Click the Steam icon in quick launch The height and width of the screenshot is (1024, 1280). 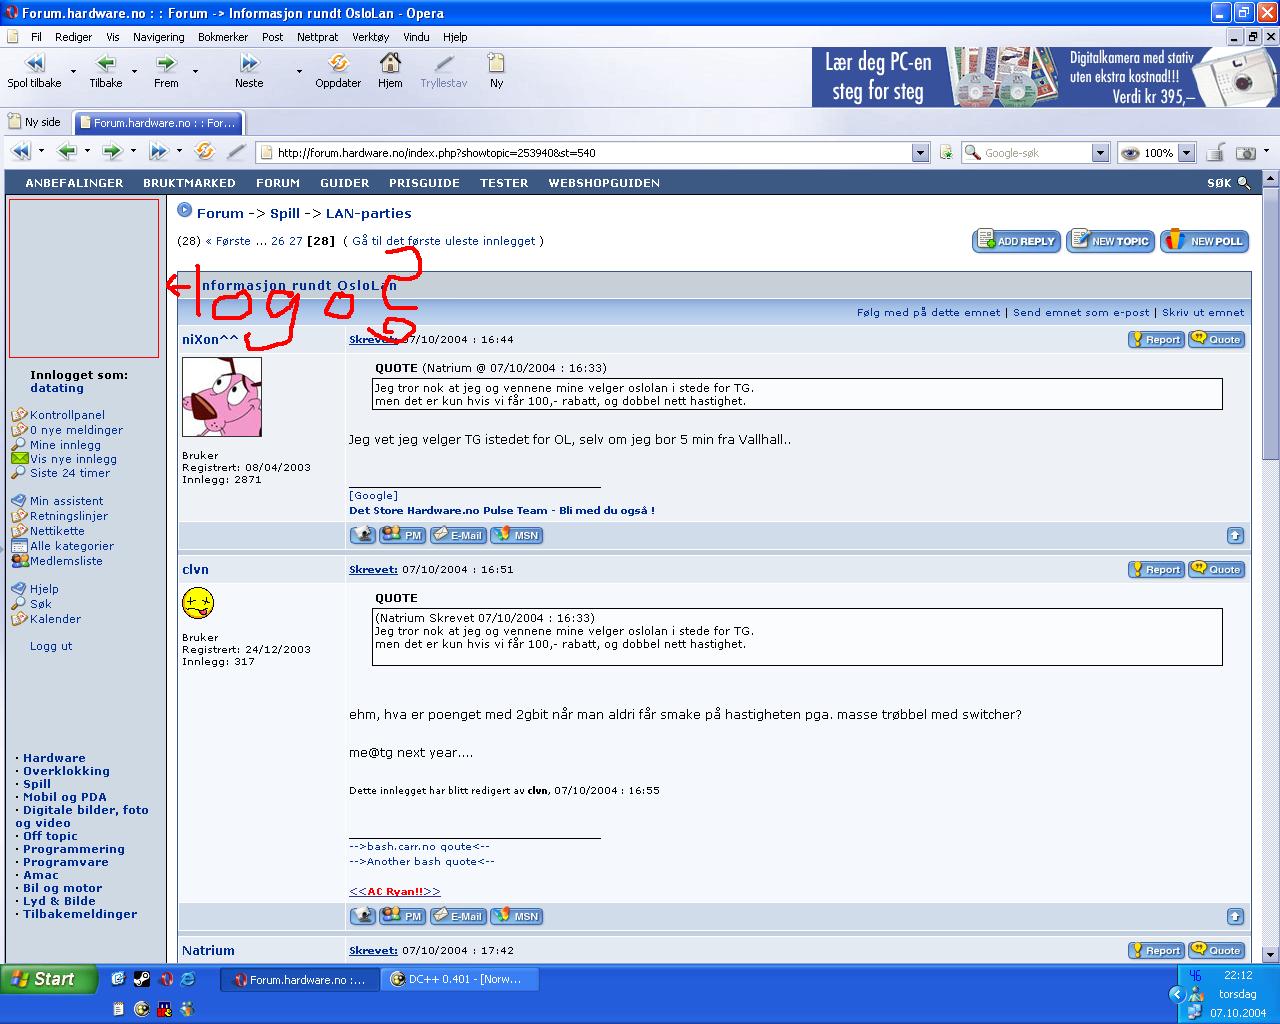pyautogui.click(x=142, y=979)
